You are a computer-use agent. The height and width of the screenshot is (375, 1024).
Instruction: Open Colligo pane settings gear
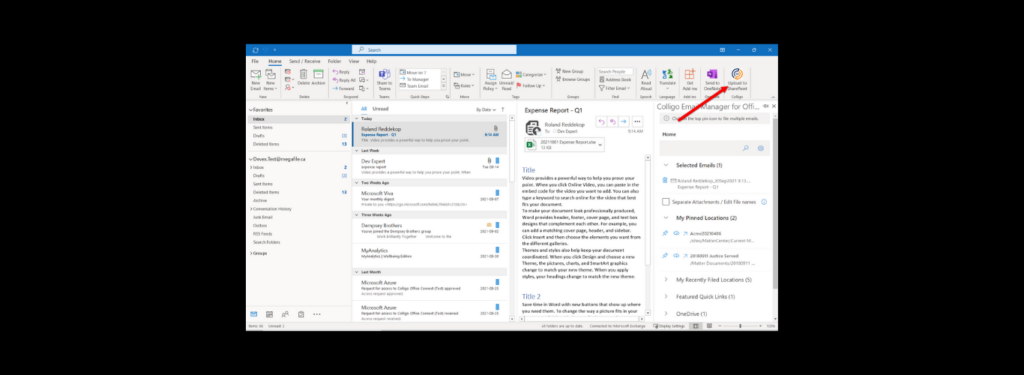pos(761,148)
